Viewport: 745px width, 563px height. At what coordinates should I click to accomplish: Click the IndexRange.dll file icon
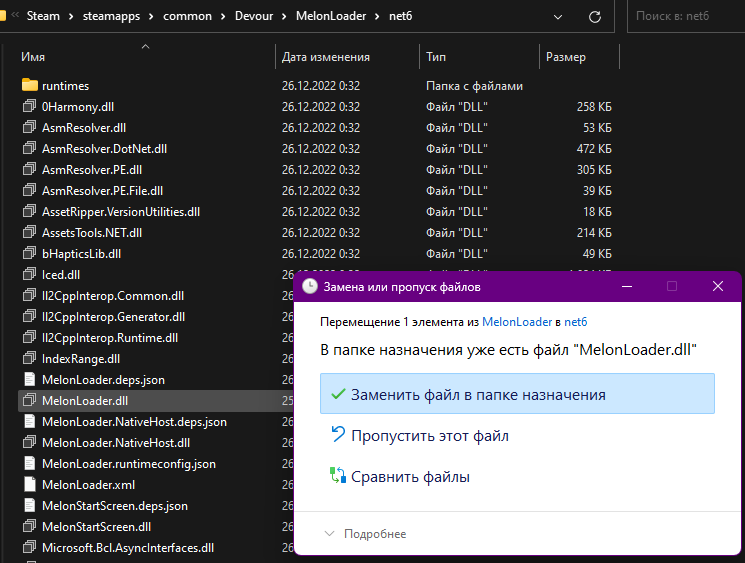(29, 358)
